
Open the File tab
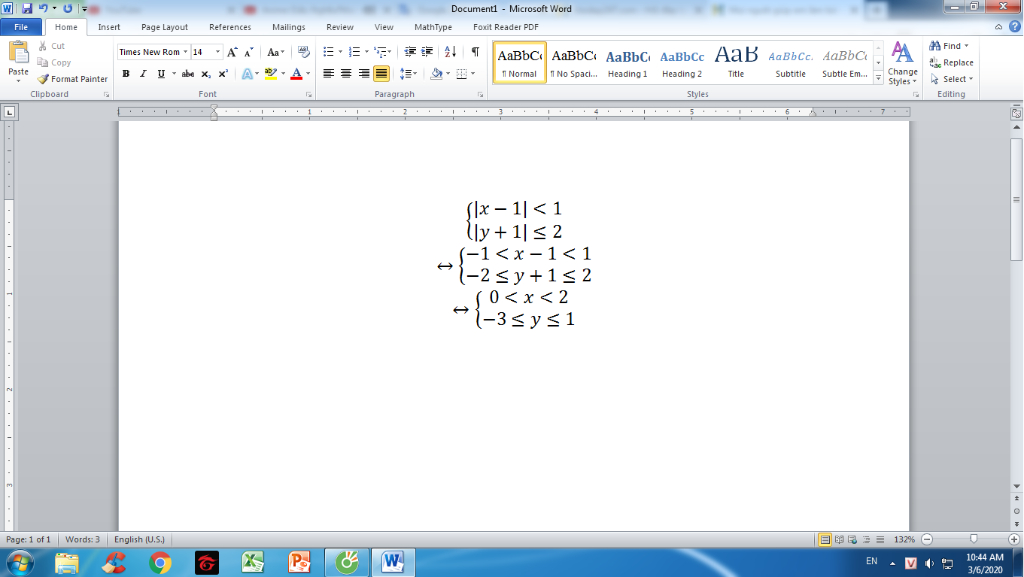[x=21, y=27]
